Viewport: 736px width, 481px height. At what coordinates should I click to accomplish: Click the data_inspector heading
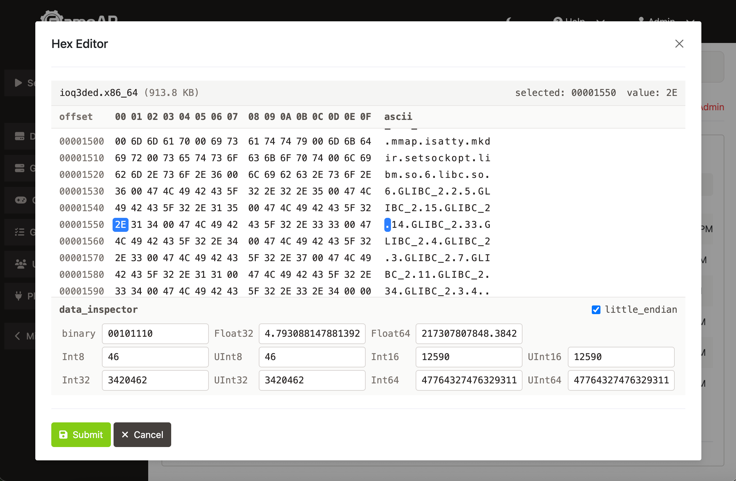(99, 310)
